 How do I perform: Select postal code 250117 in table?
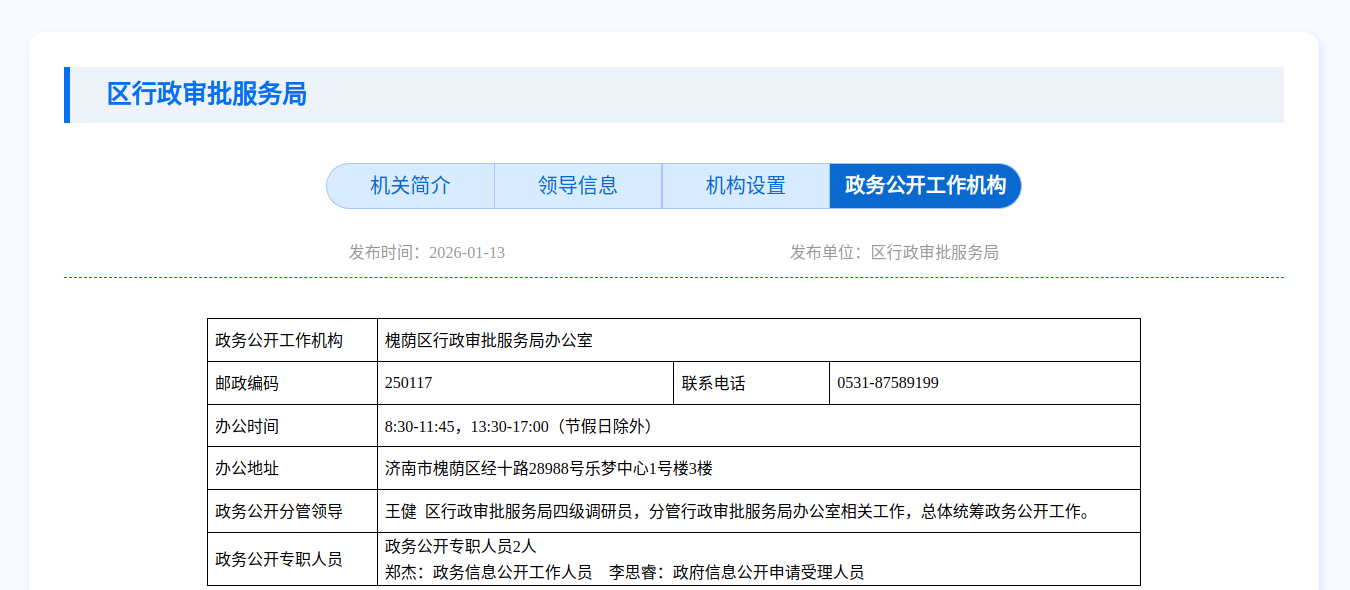click(x=409, y=383)
